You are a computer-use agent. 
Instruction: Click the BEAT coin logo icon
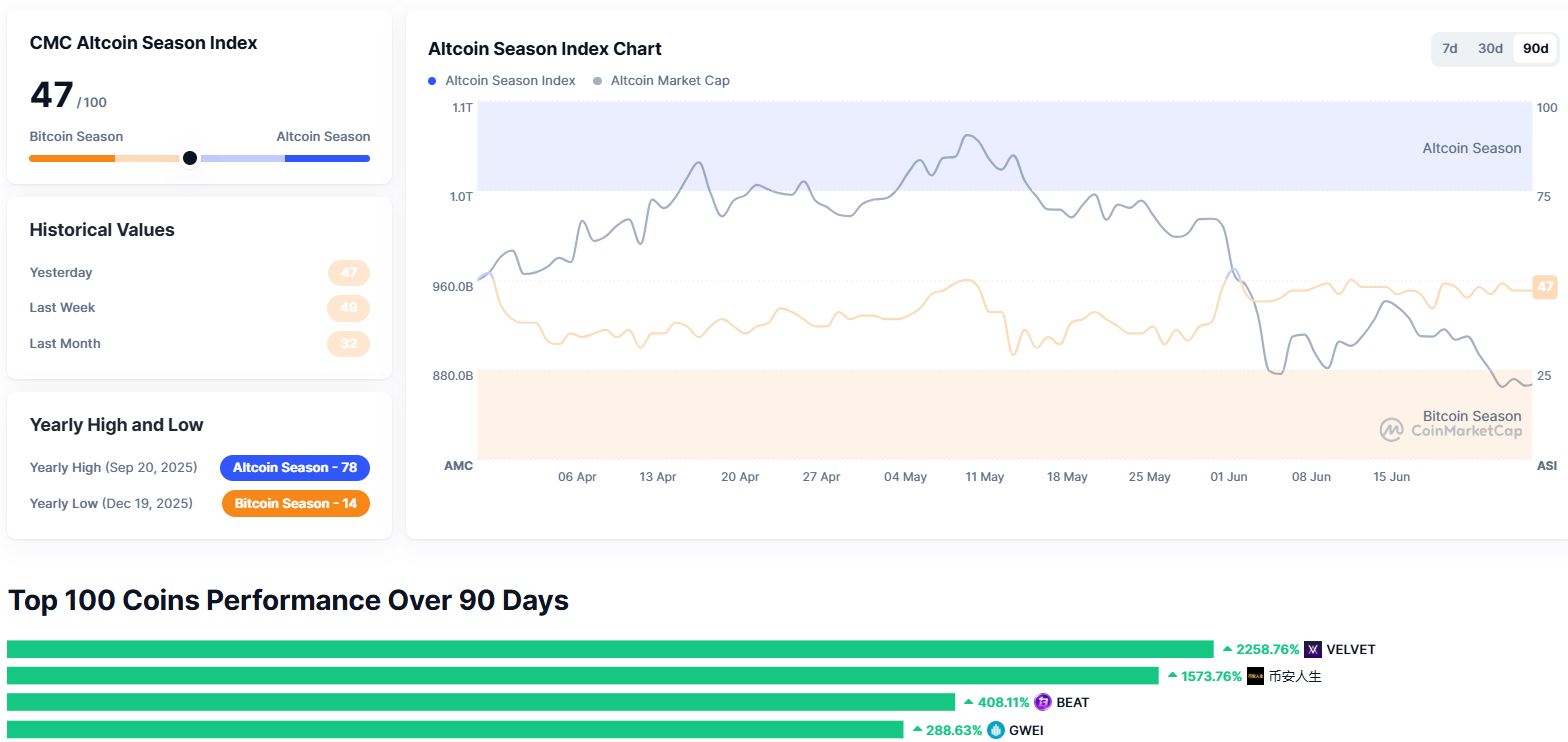(x=1043, y=702)
